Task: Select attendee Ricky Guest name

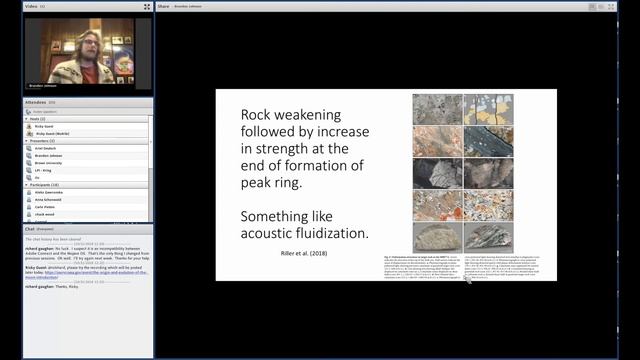Action: tap(44, 127)
